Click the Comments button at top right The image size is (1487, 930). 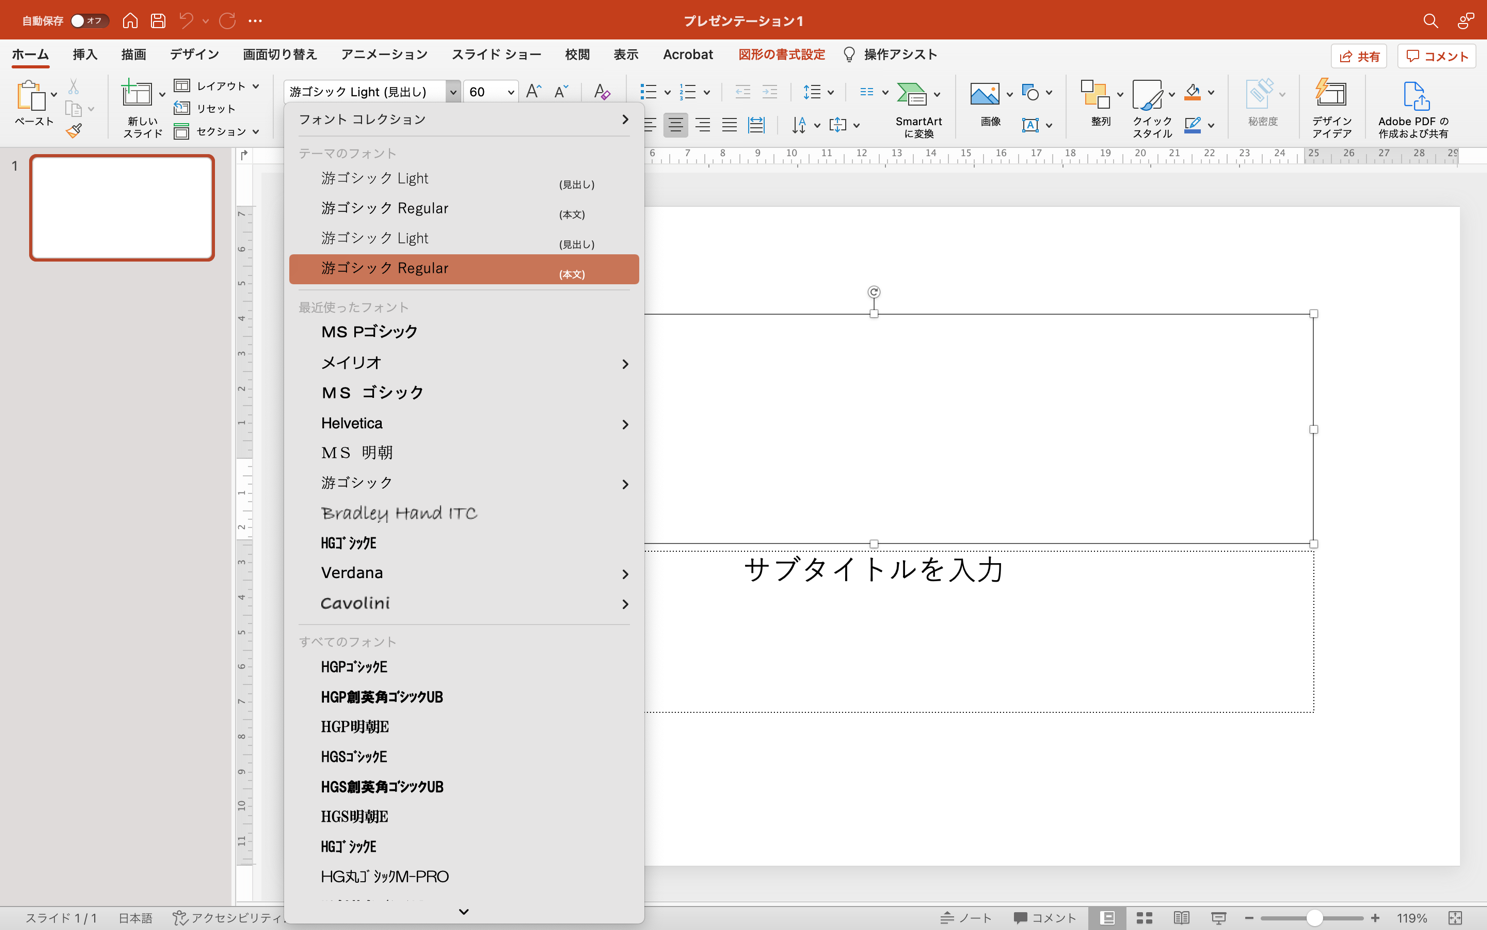(x=1436, y=56)
